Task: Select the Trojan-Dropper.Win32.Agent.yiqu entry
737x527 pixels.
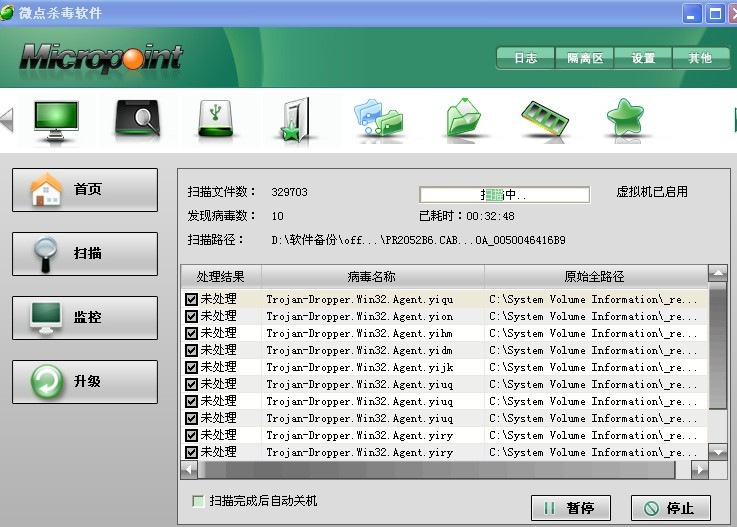Action: coord(360,299)
